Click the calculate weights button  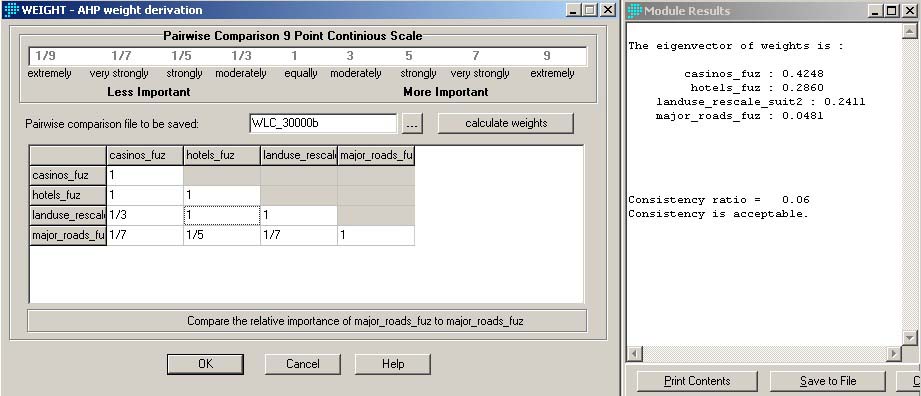pos(506,123)
